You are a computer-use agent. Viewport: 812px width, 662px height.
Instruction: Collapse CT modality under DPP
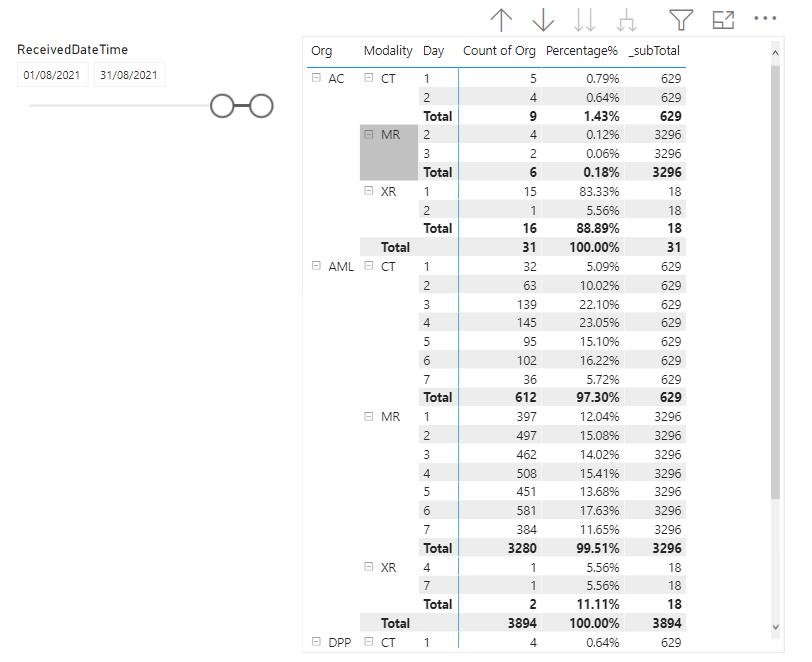point(368,642)
